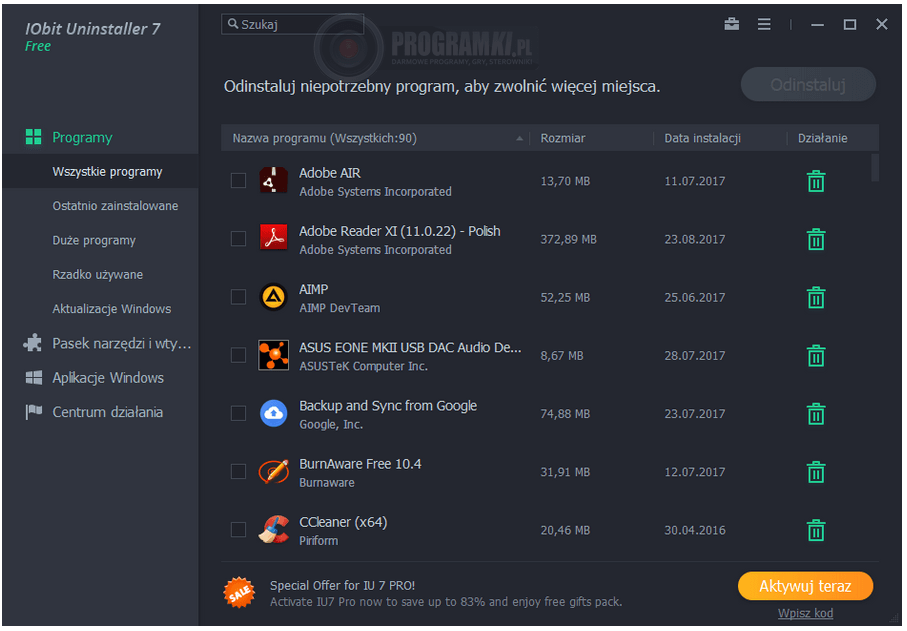This screenshot has height=631, width=907.
Task: Click the search magnifier icon
Action: [x=233, y=24]
